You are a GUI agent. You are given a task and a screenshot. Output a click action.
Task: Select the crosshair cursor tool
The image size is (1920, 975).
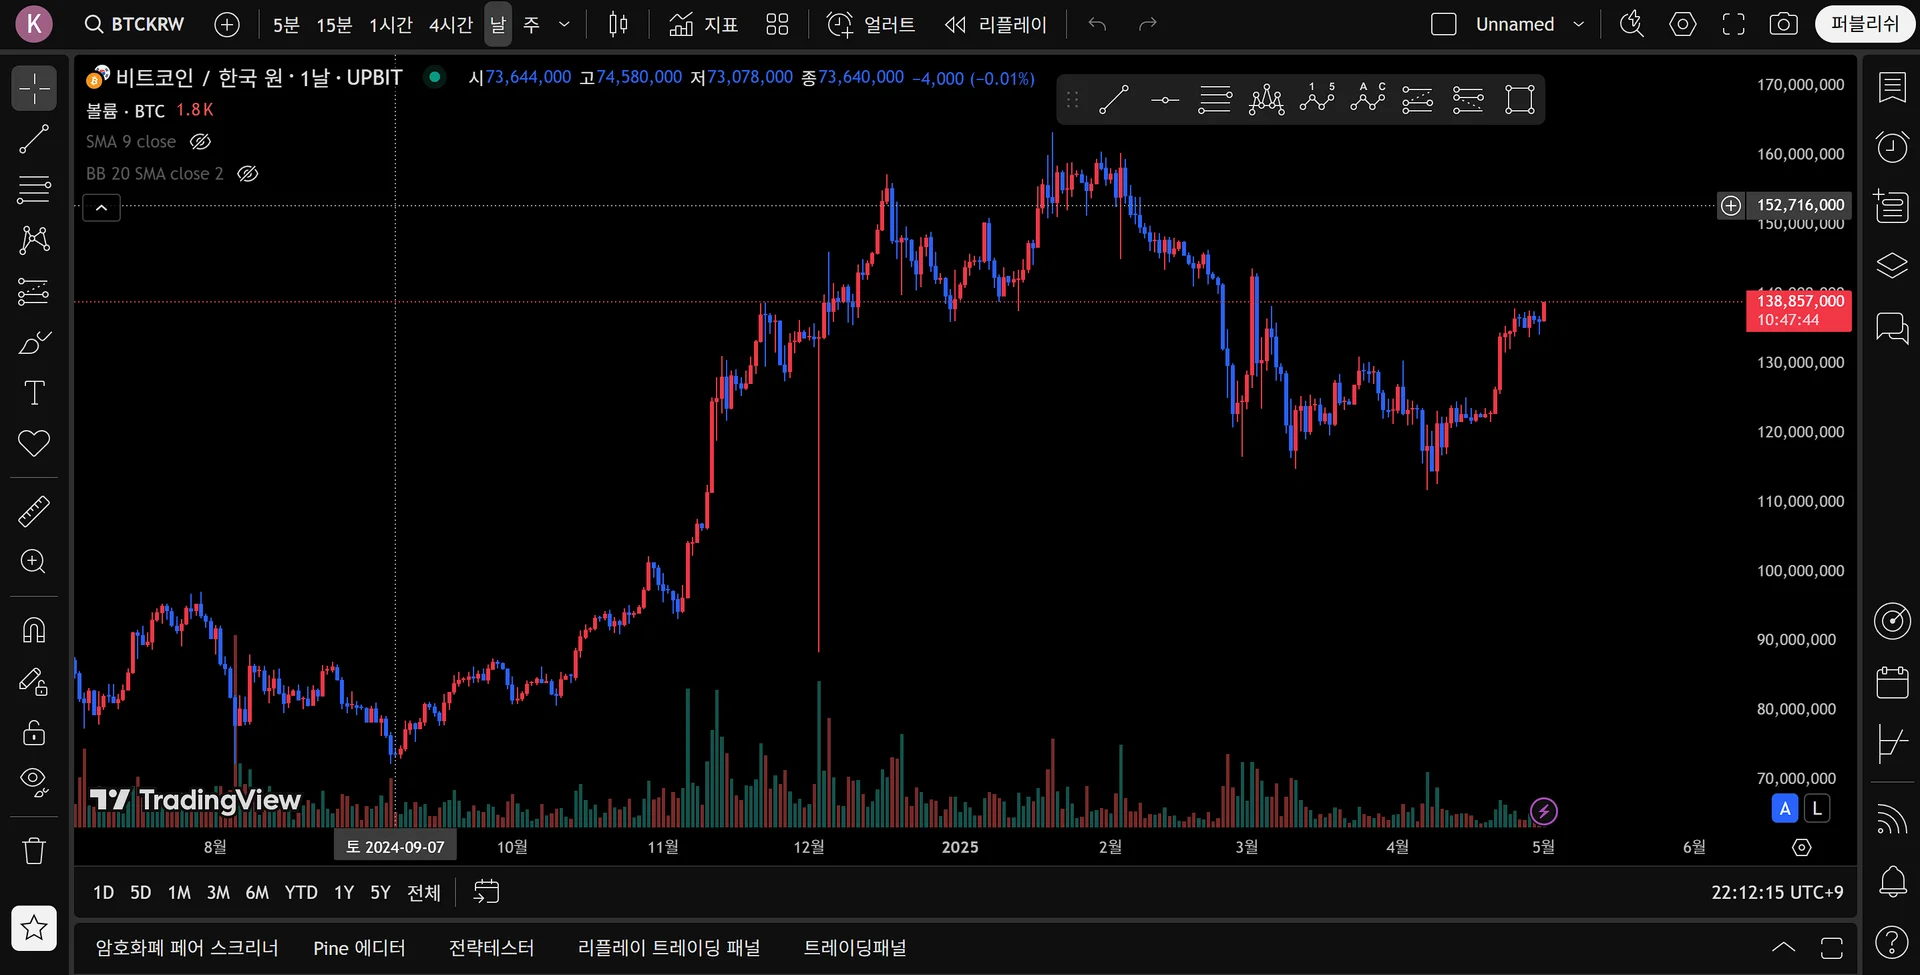point(34,88)
